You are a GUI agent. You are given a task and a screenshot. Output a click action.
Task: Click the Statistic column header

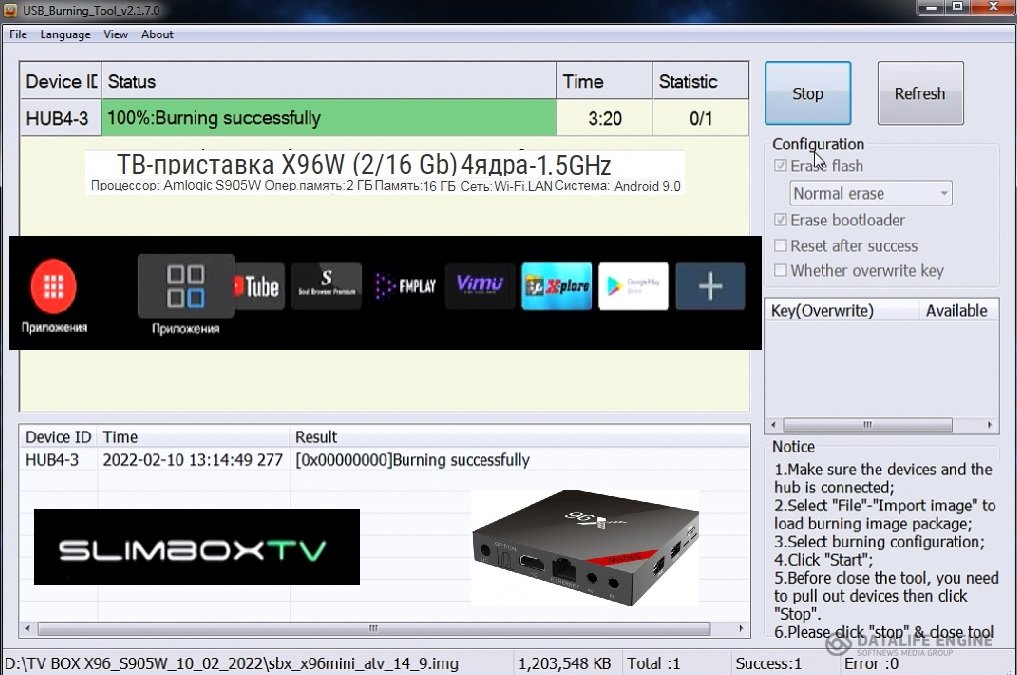pos(700,82)
